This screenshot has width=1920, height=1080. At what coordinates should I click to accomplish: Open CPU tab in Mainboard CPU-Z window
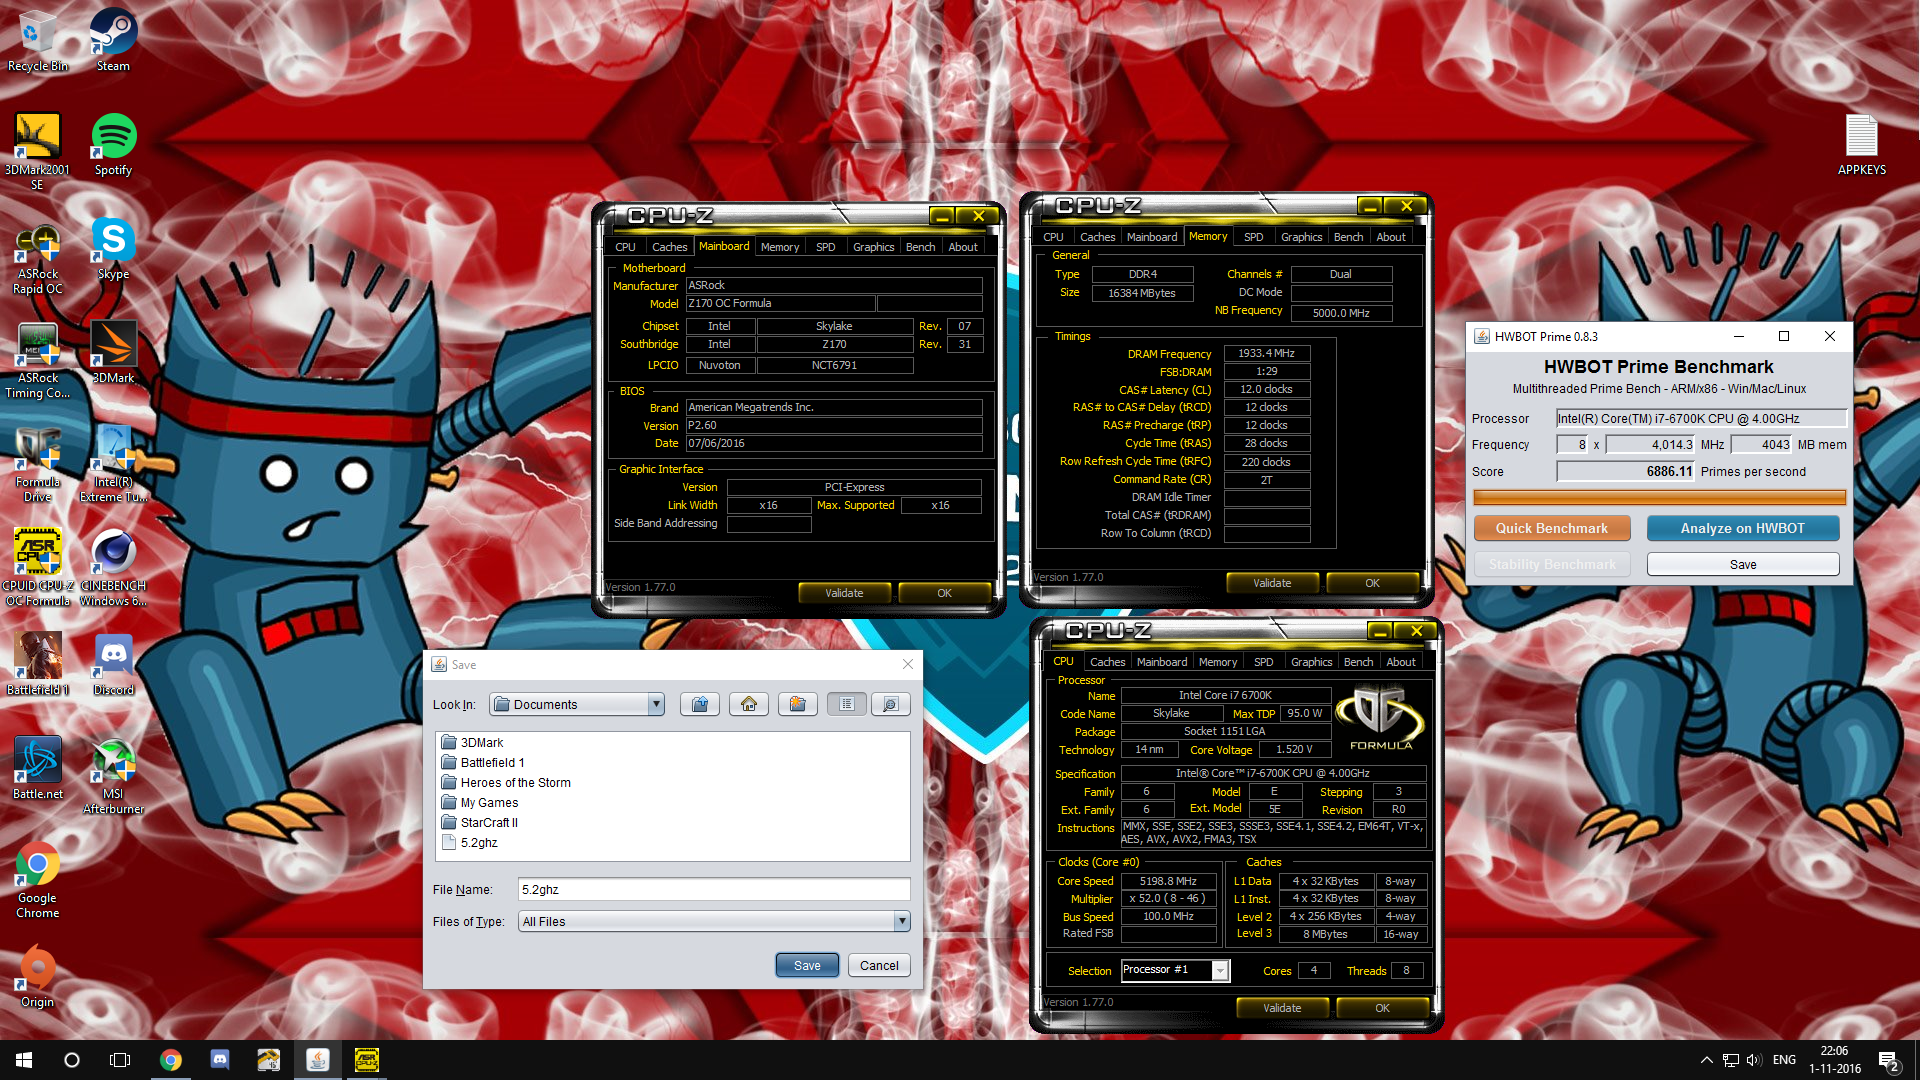[x=625, y=247]
